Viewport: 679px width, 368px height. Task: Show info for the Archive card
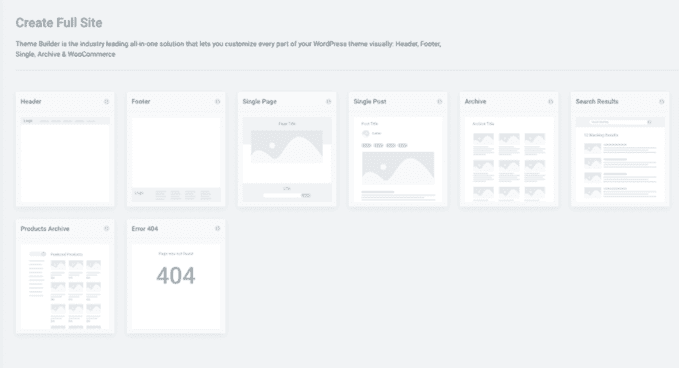551,102
